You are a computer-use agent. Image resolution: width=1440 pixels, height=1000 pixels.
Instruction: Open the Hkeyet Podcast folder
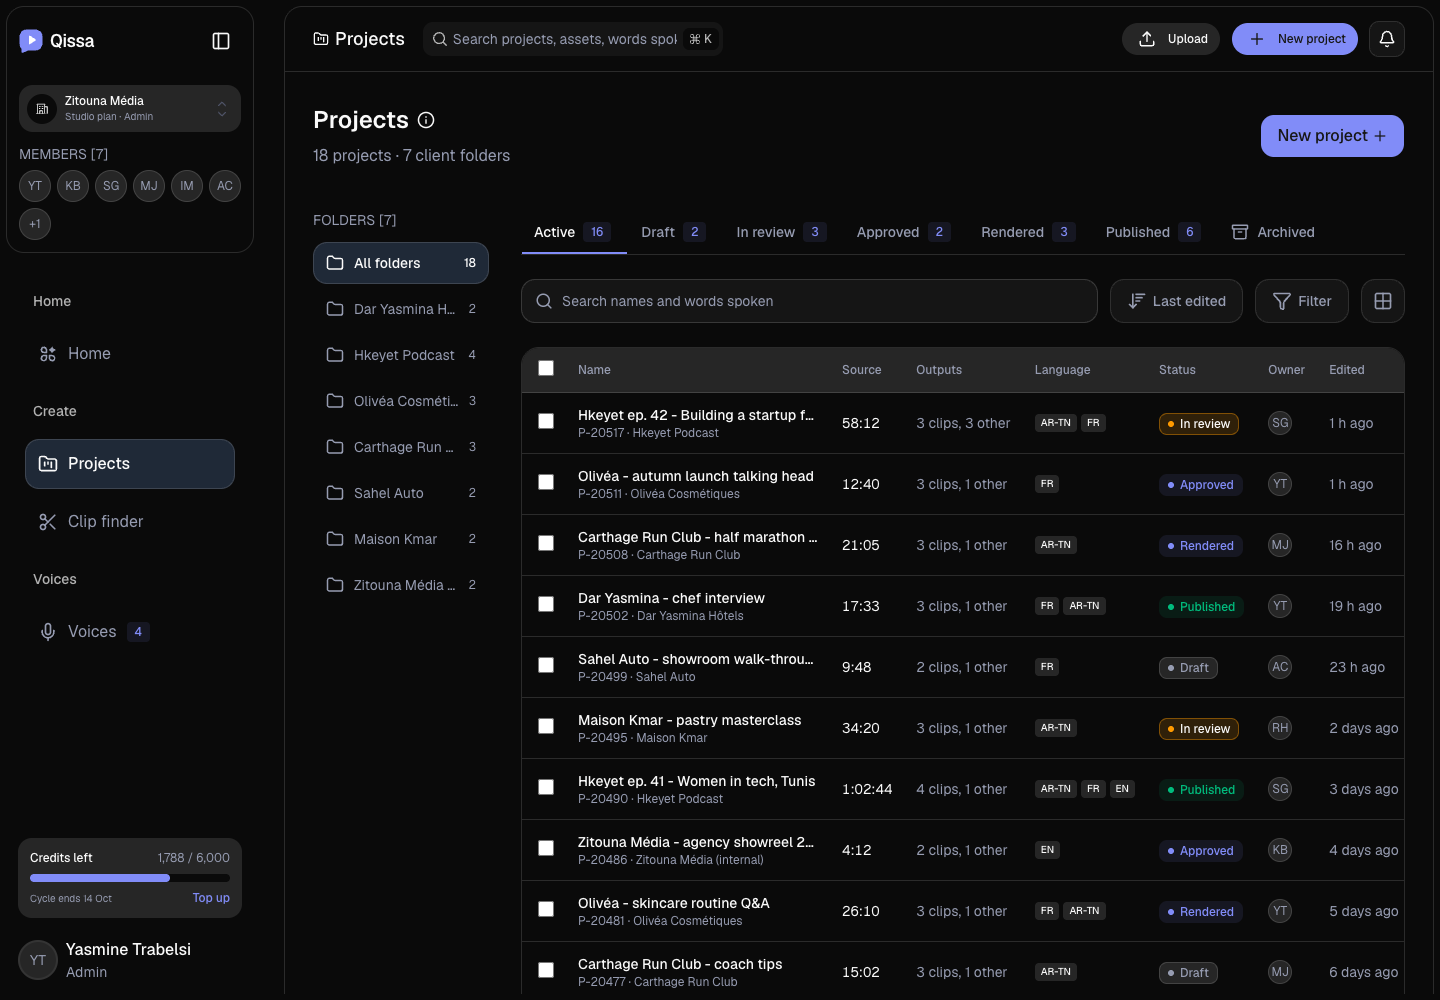401,355
